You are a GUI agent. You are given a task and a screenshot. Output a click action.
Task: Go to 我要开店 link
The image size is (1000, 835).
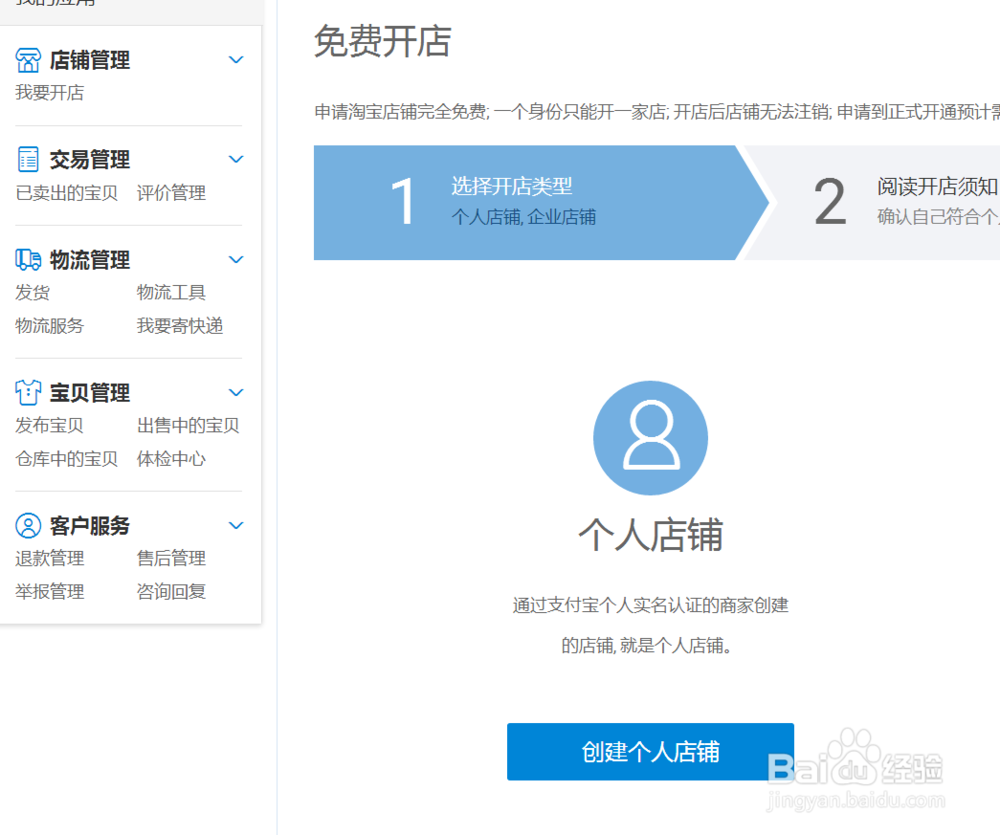click(50, 92)
